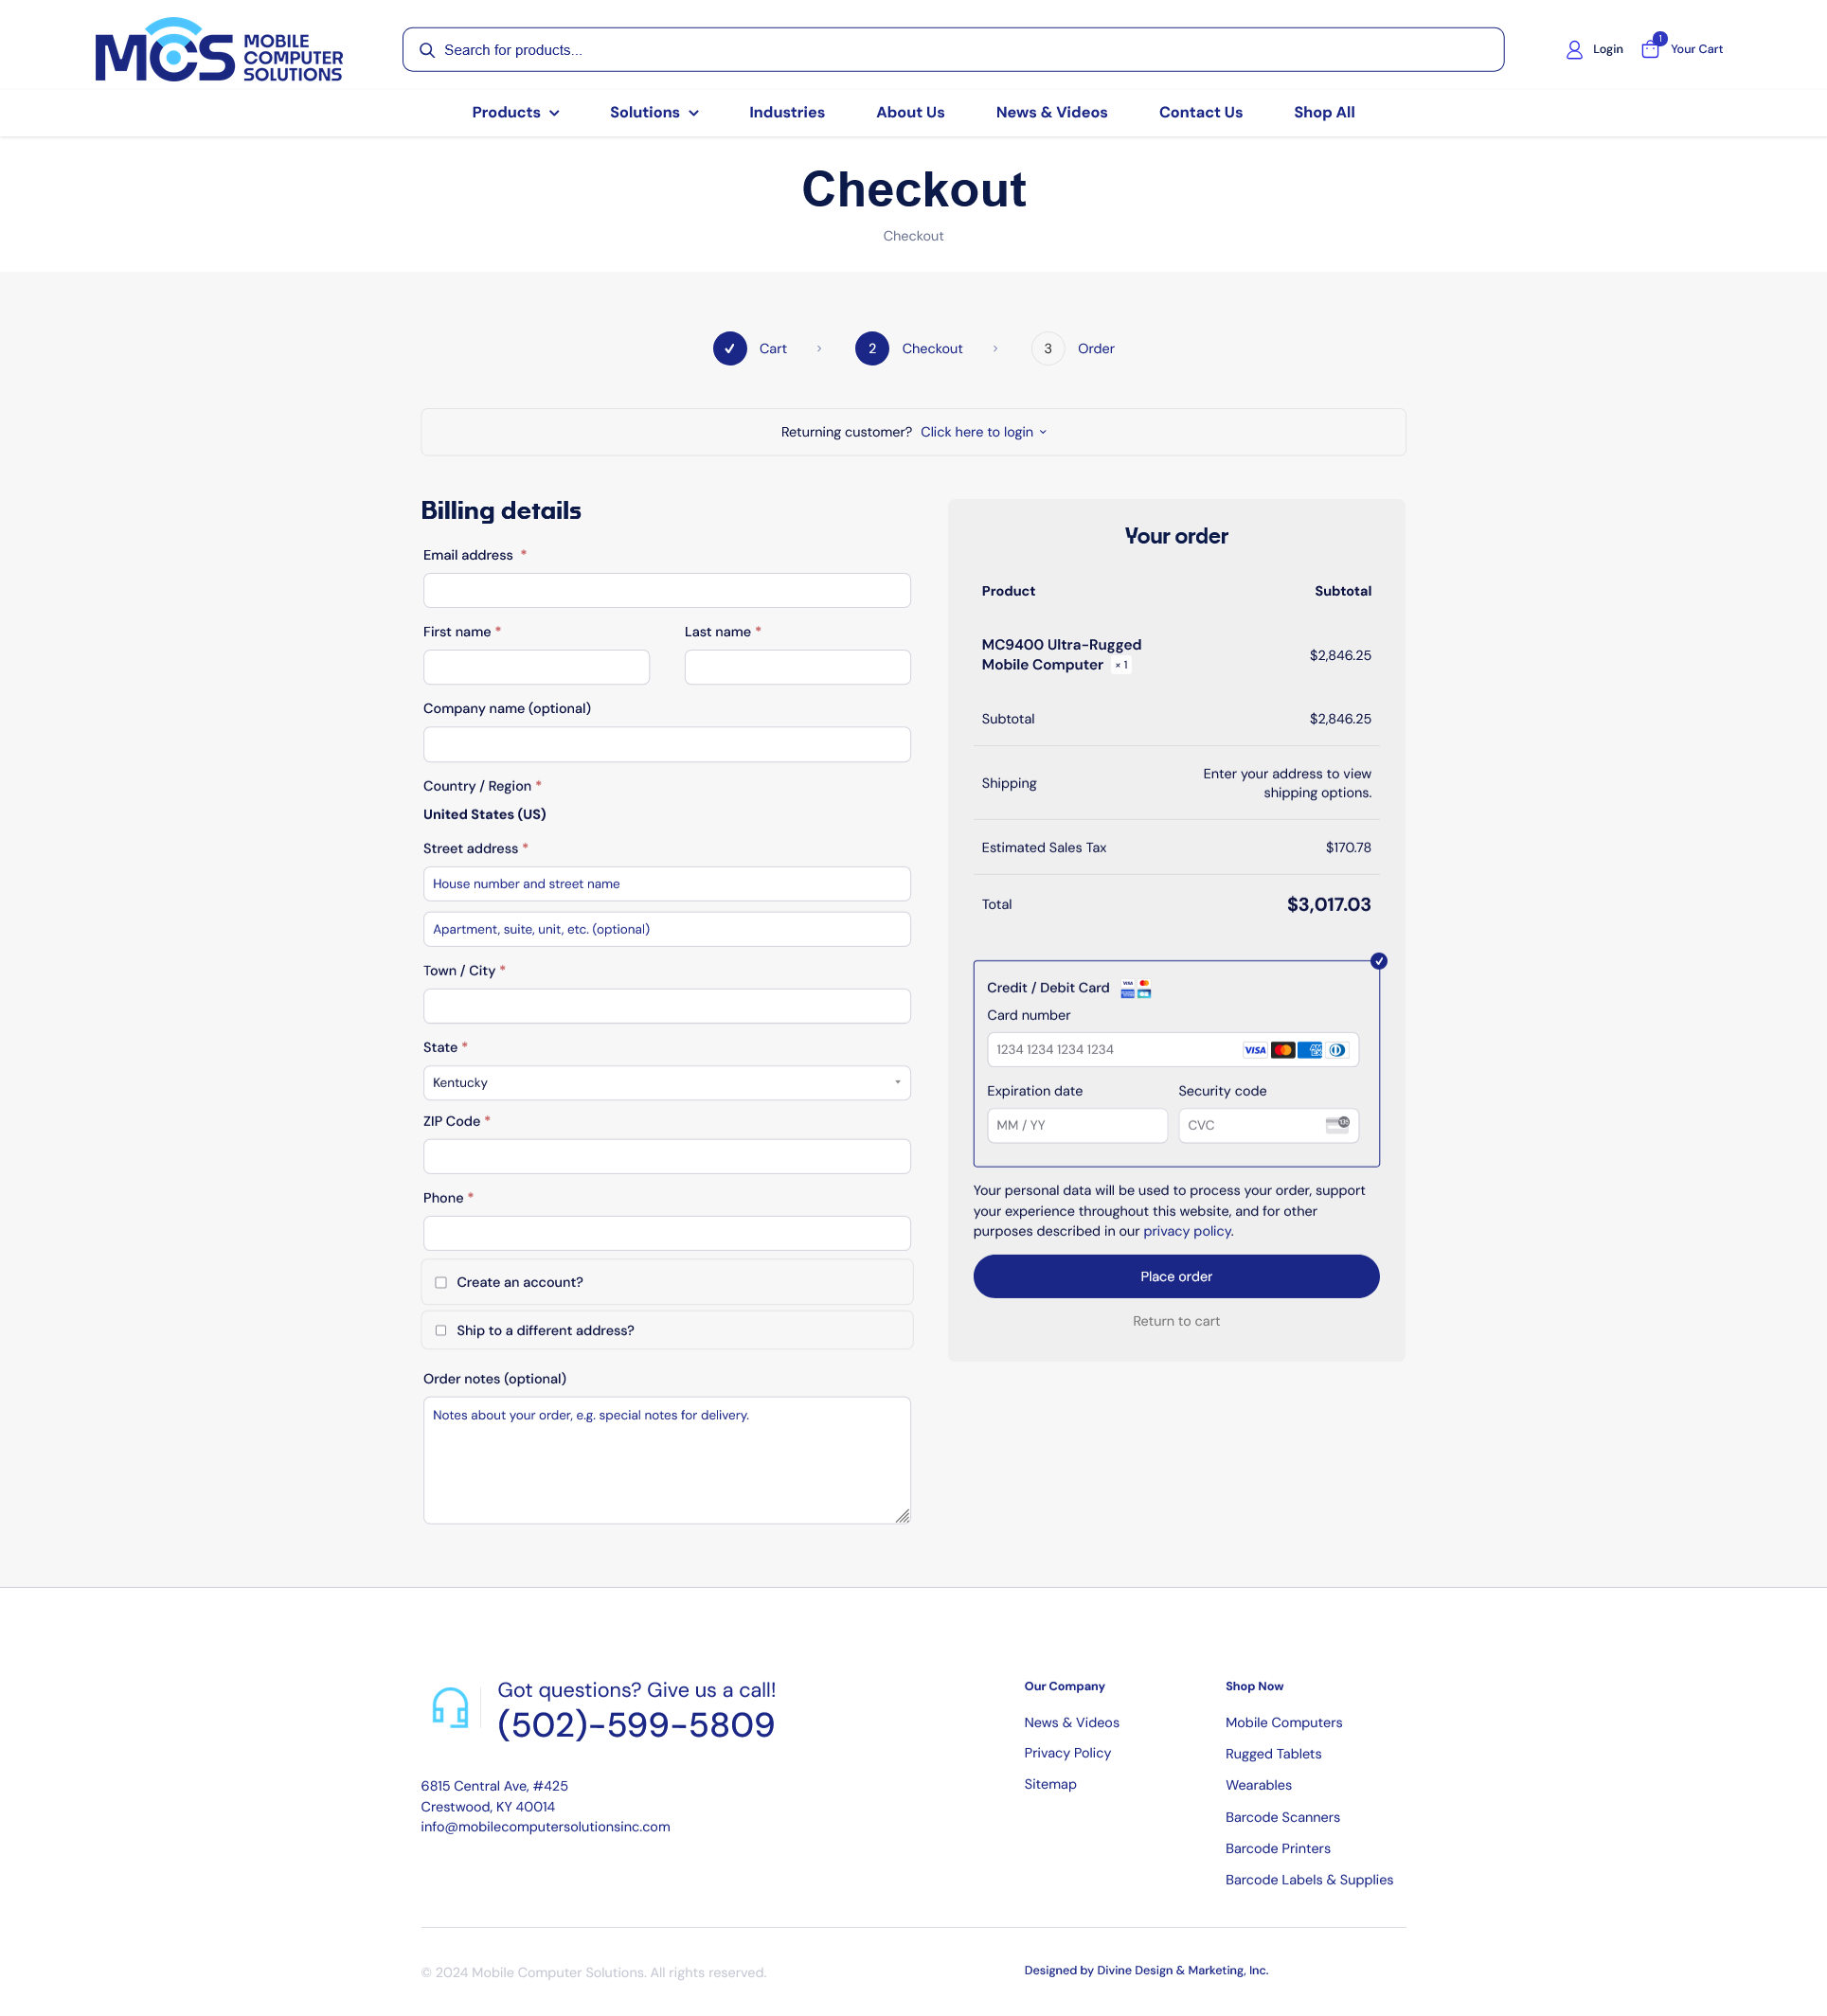Click the shopping cart icon
1827x2016 pixels.
click(x=1652, y=47)
